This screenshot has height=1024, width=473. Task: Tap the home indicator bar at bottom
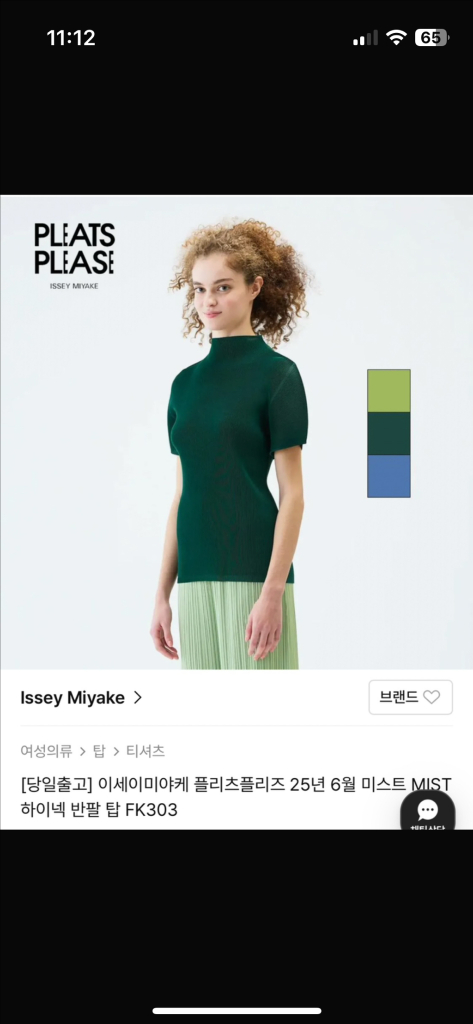[236, 1011]
